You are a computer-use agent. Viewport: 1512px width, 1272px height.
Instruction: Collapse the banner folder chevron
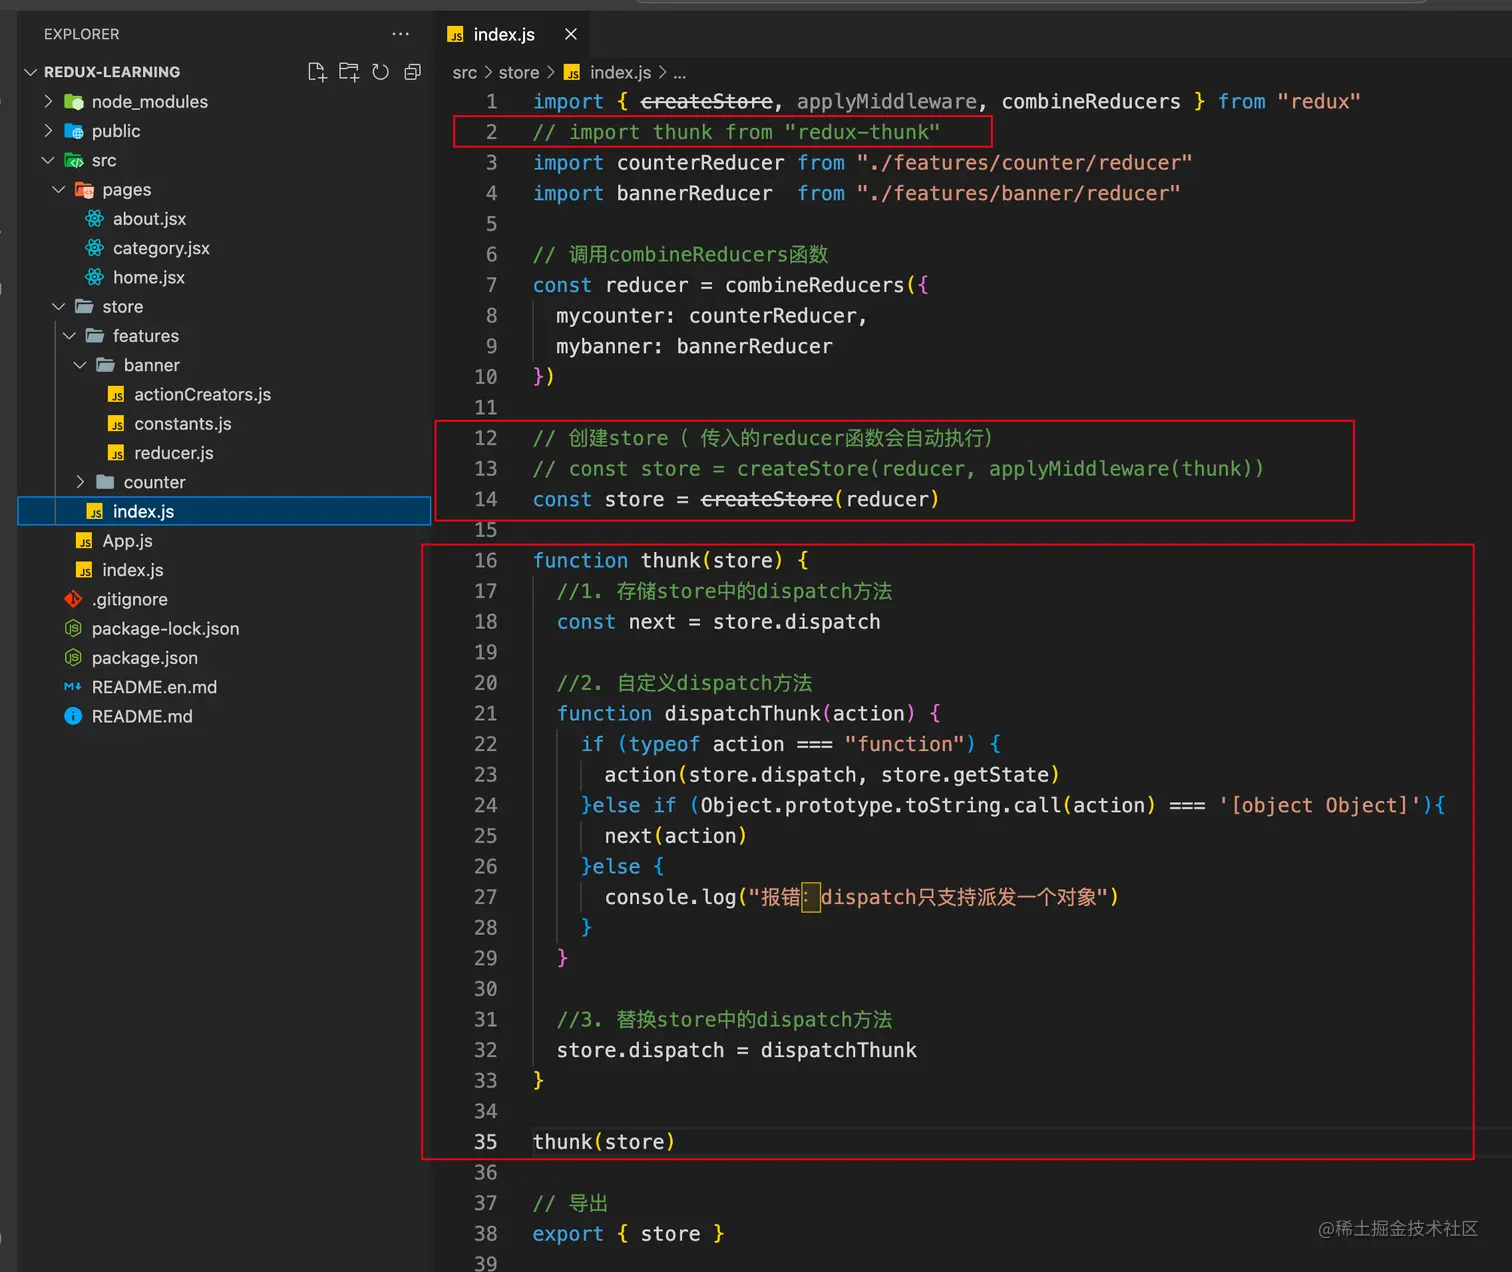(80, 365)
